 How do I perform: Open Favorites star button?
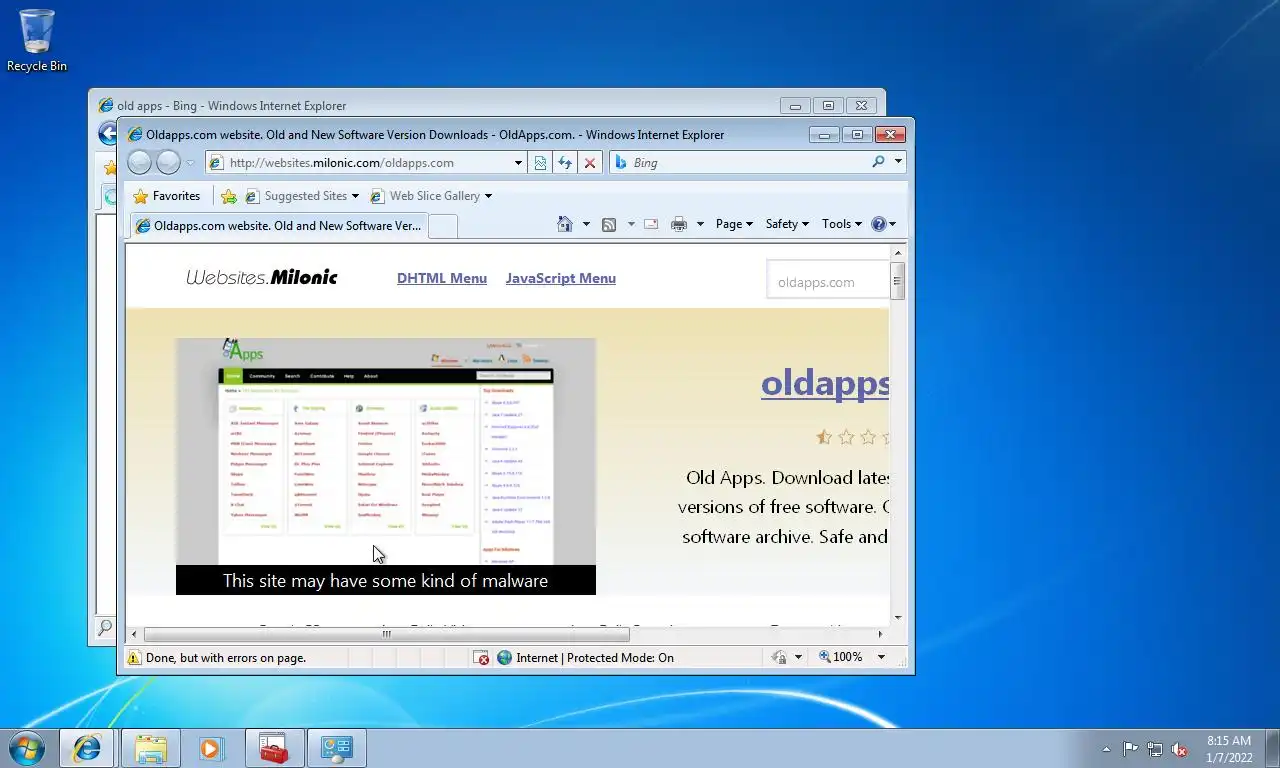(x=167, y=196)
